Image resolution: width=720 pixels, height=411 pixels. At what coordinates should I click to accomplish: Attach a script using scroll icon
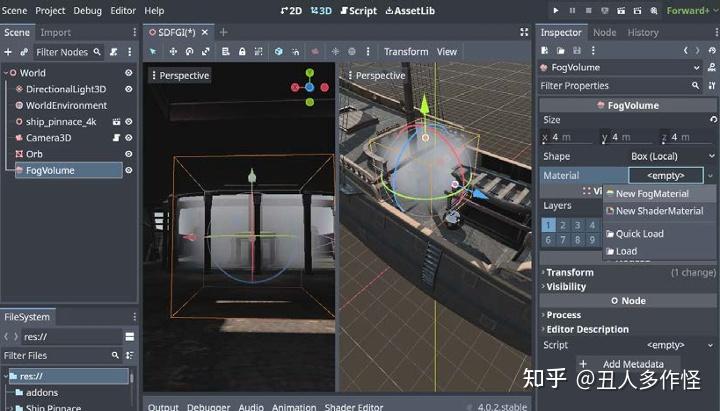tap(113, 52)
